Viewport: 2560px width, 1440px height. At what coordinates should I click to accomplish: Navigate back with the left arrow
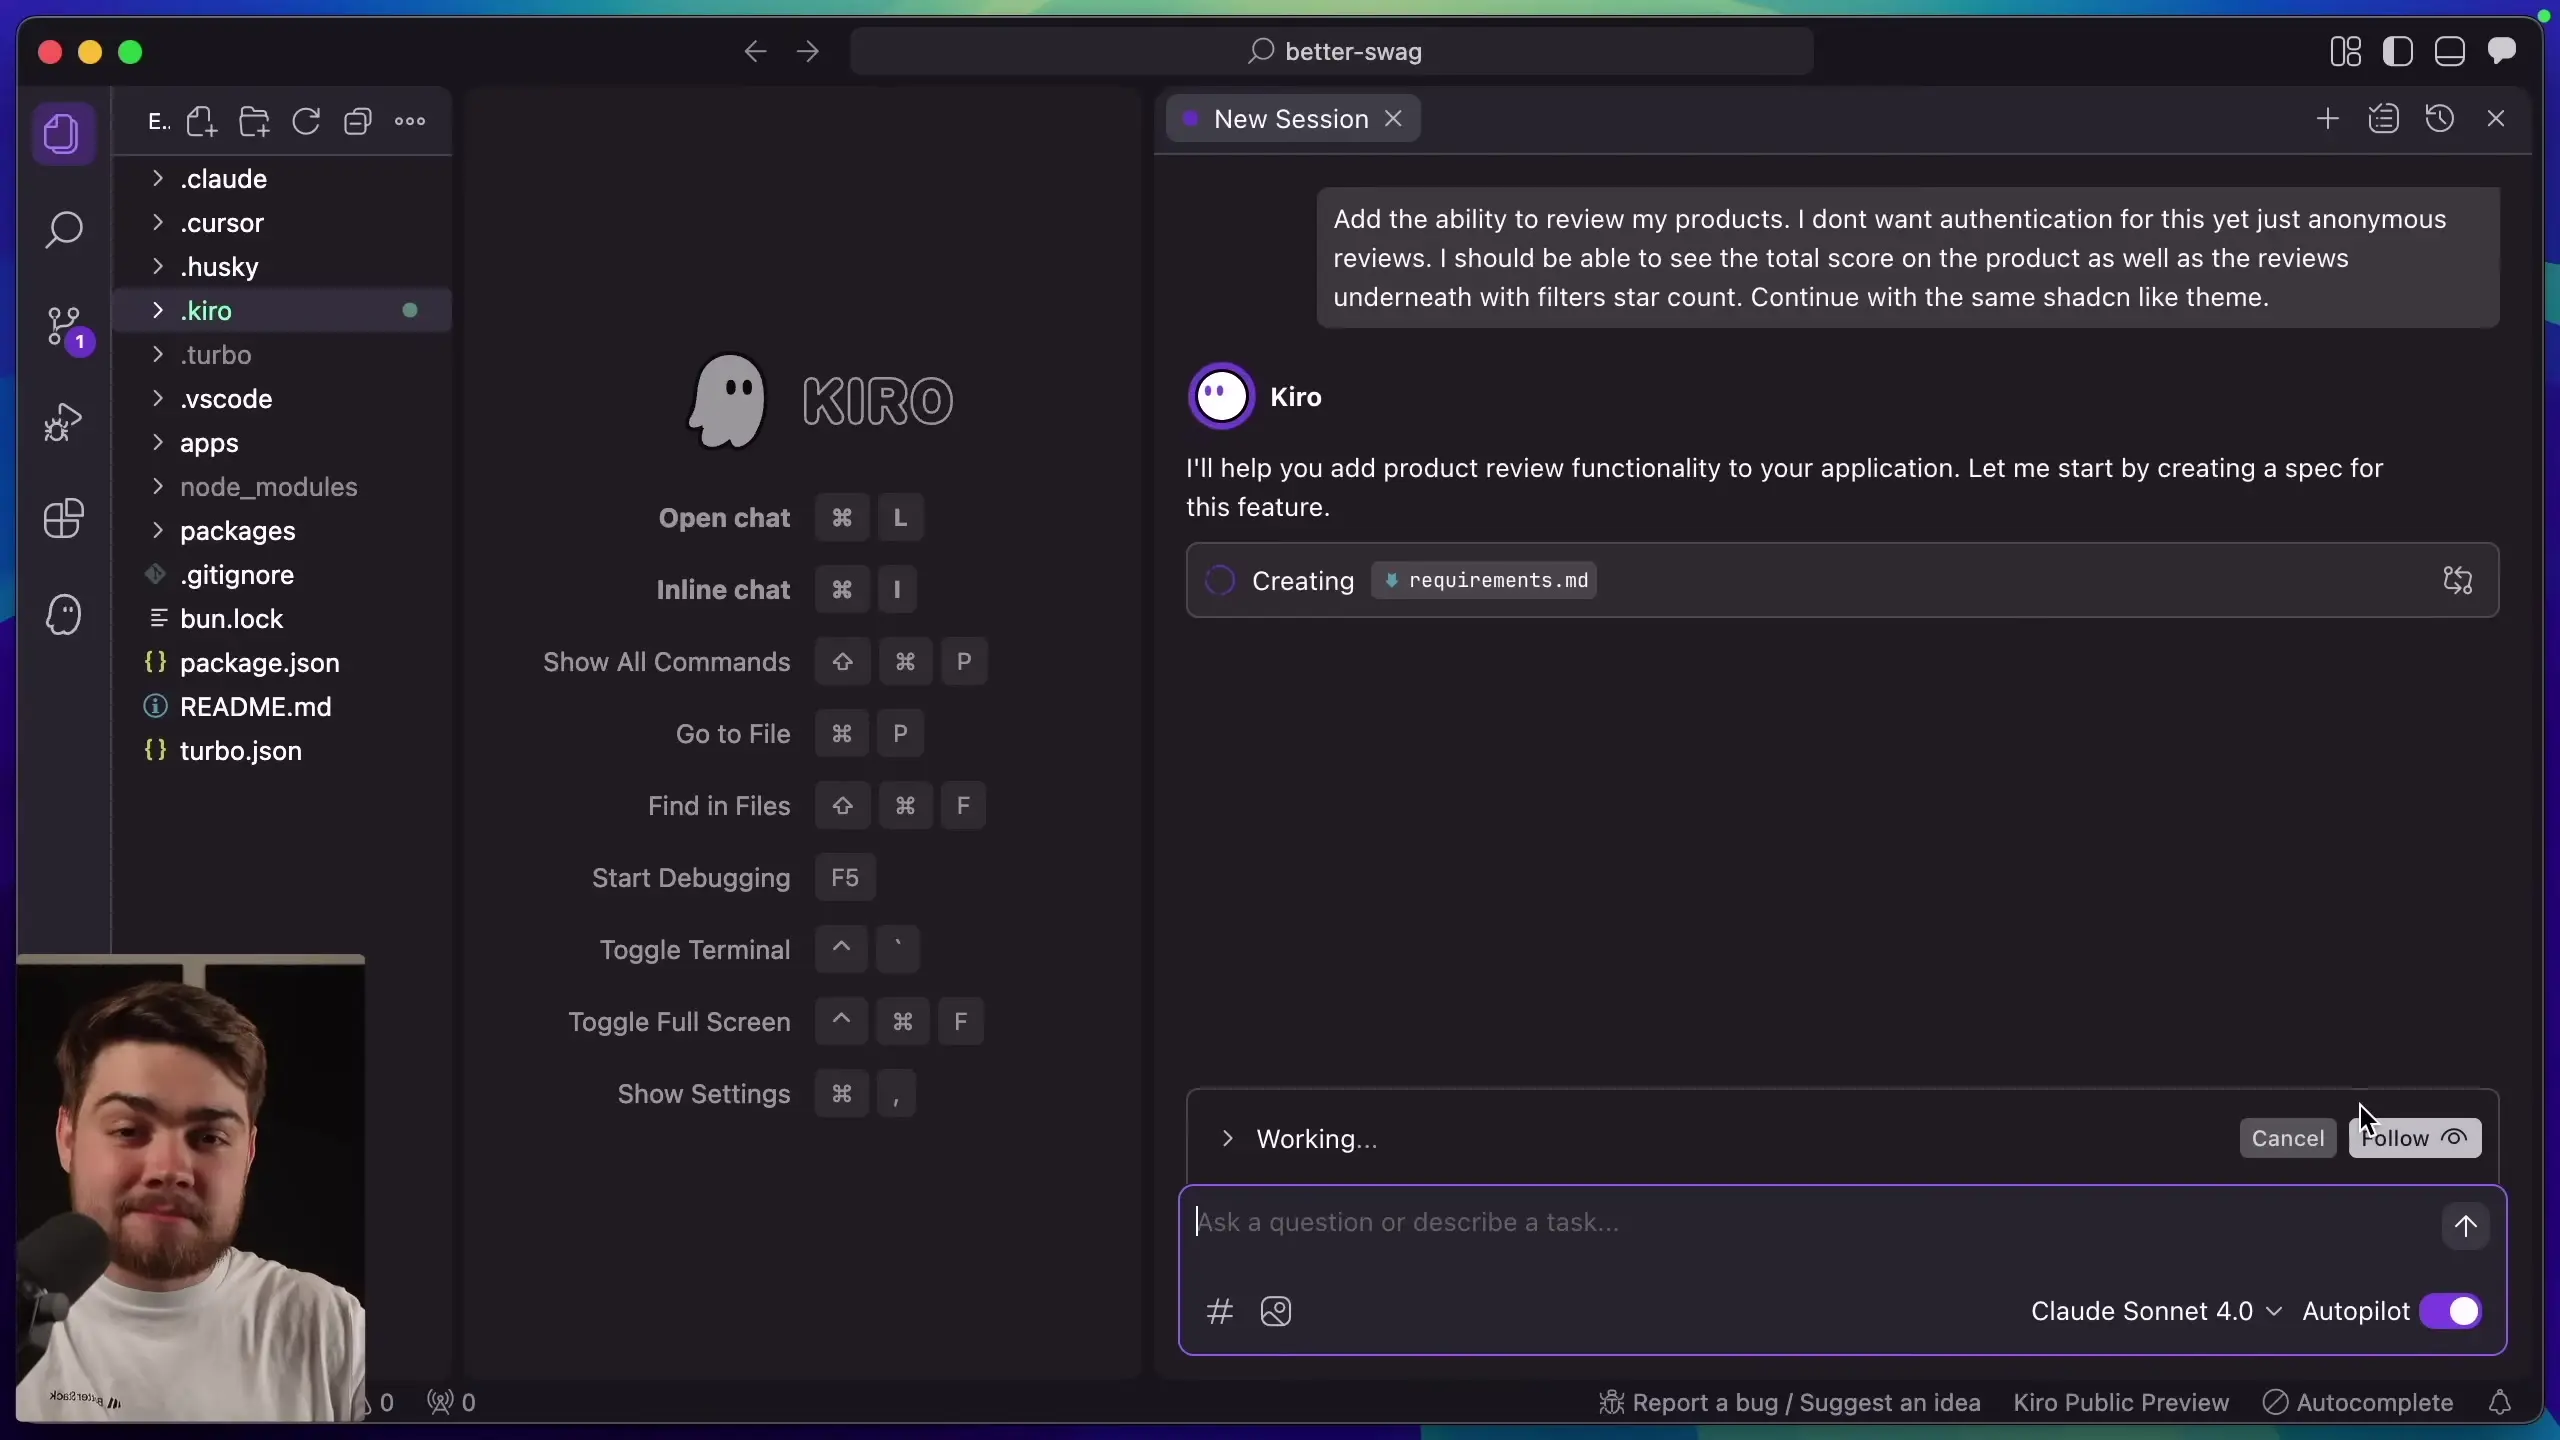755,51
